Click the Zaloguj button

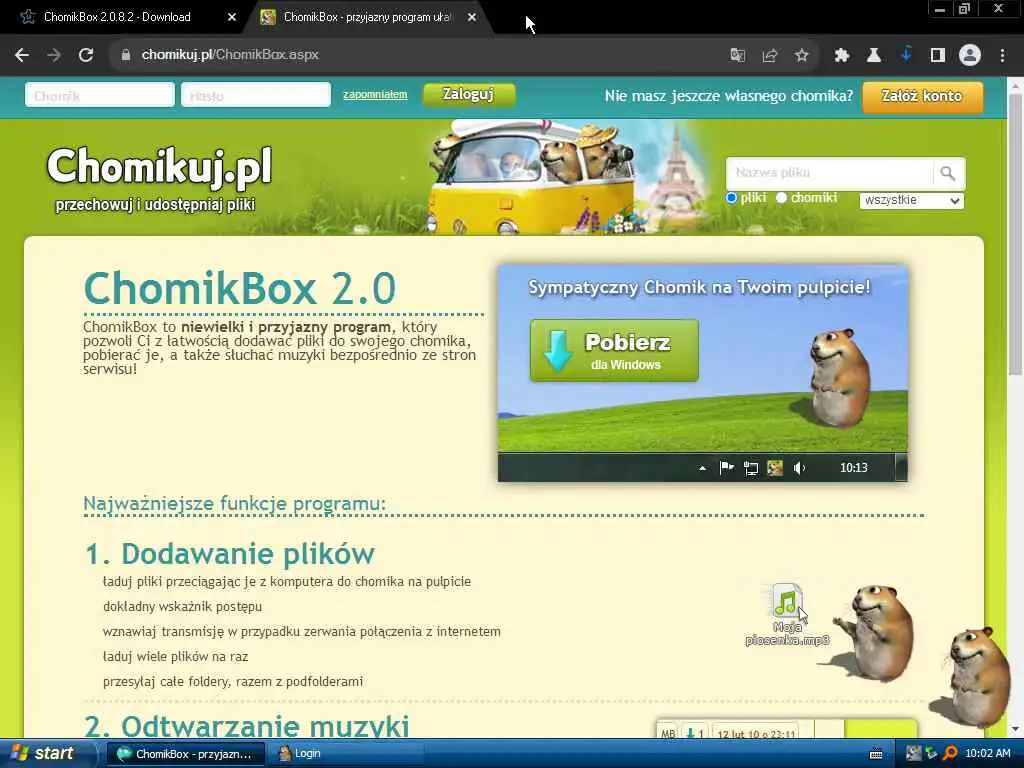pyautogui.click(x=469, y=95)
